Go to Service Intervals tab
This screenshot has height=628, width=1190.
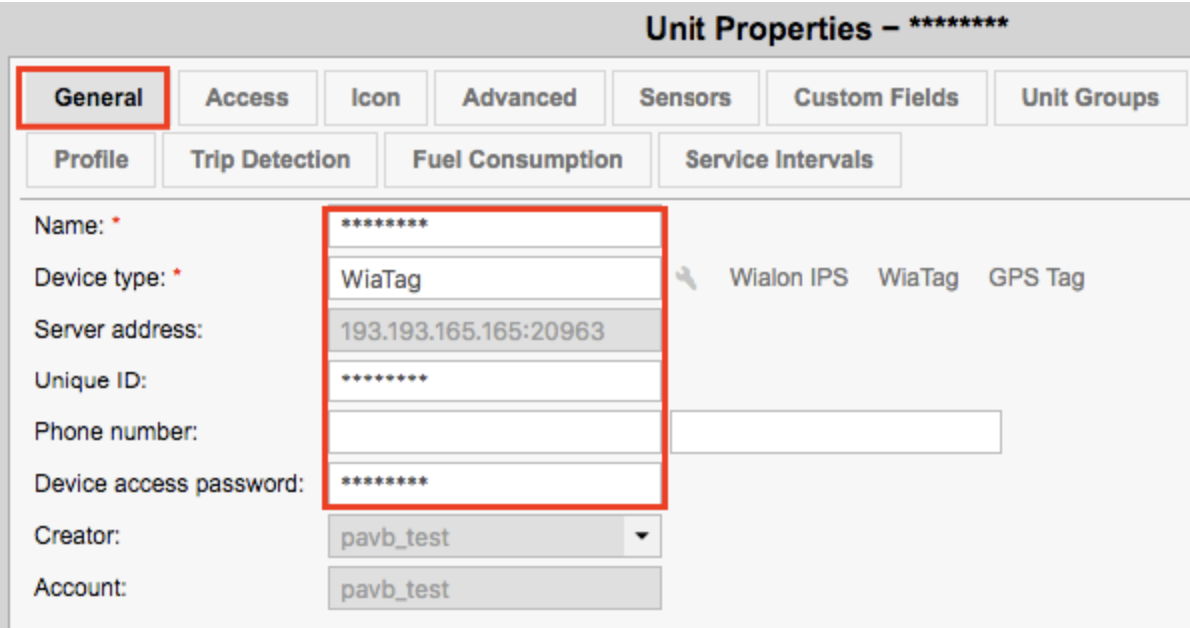coord(779,159)
